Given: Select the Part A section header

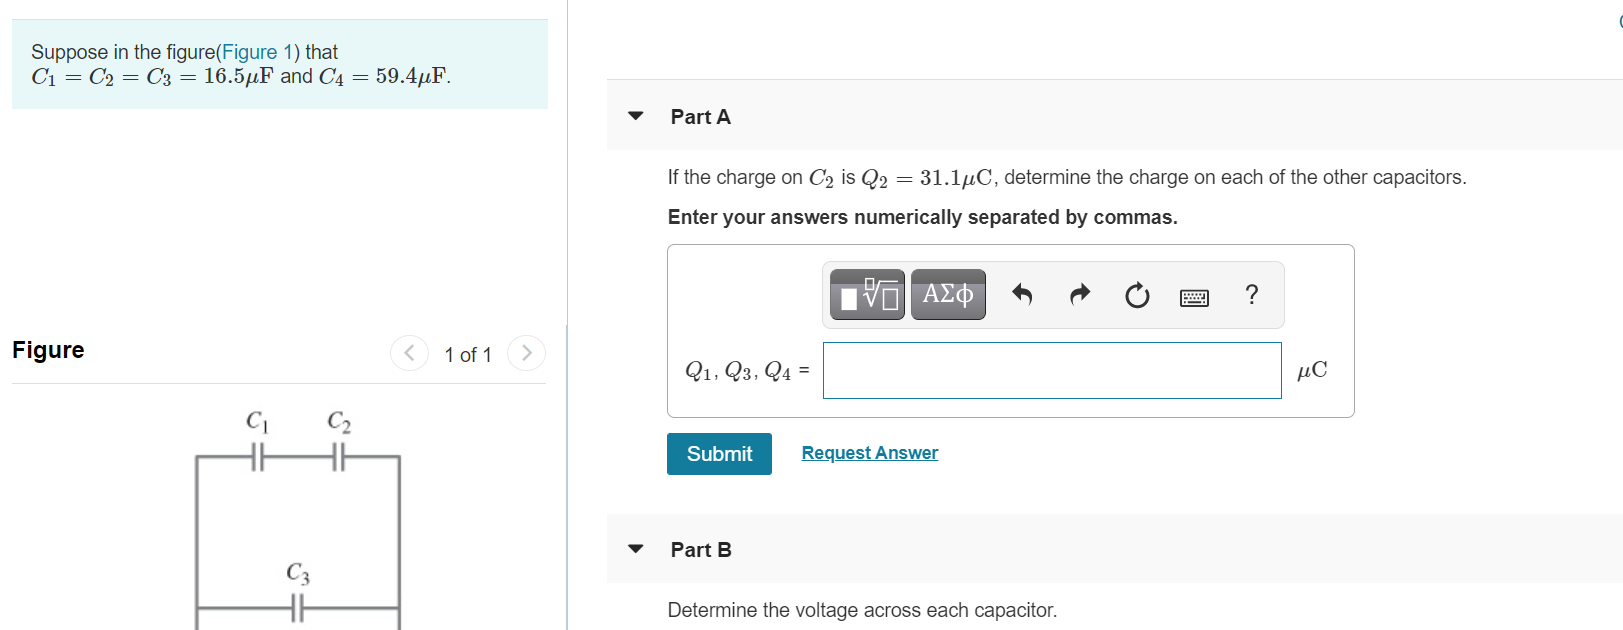Looking at the screenshot, I should [700, 116].
